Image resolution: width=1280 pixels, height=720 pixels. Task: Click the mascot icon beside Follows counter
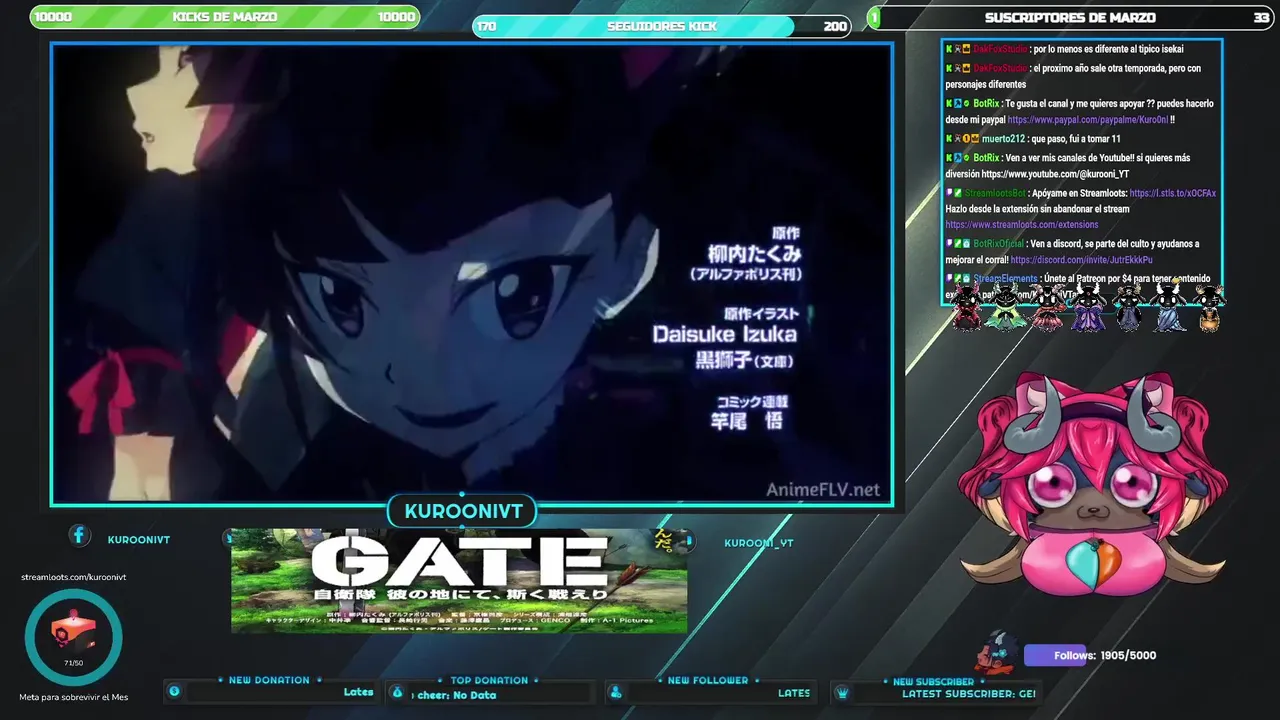(997, 652)
